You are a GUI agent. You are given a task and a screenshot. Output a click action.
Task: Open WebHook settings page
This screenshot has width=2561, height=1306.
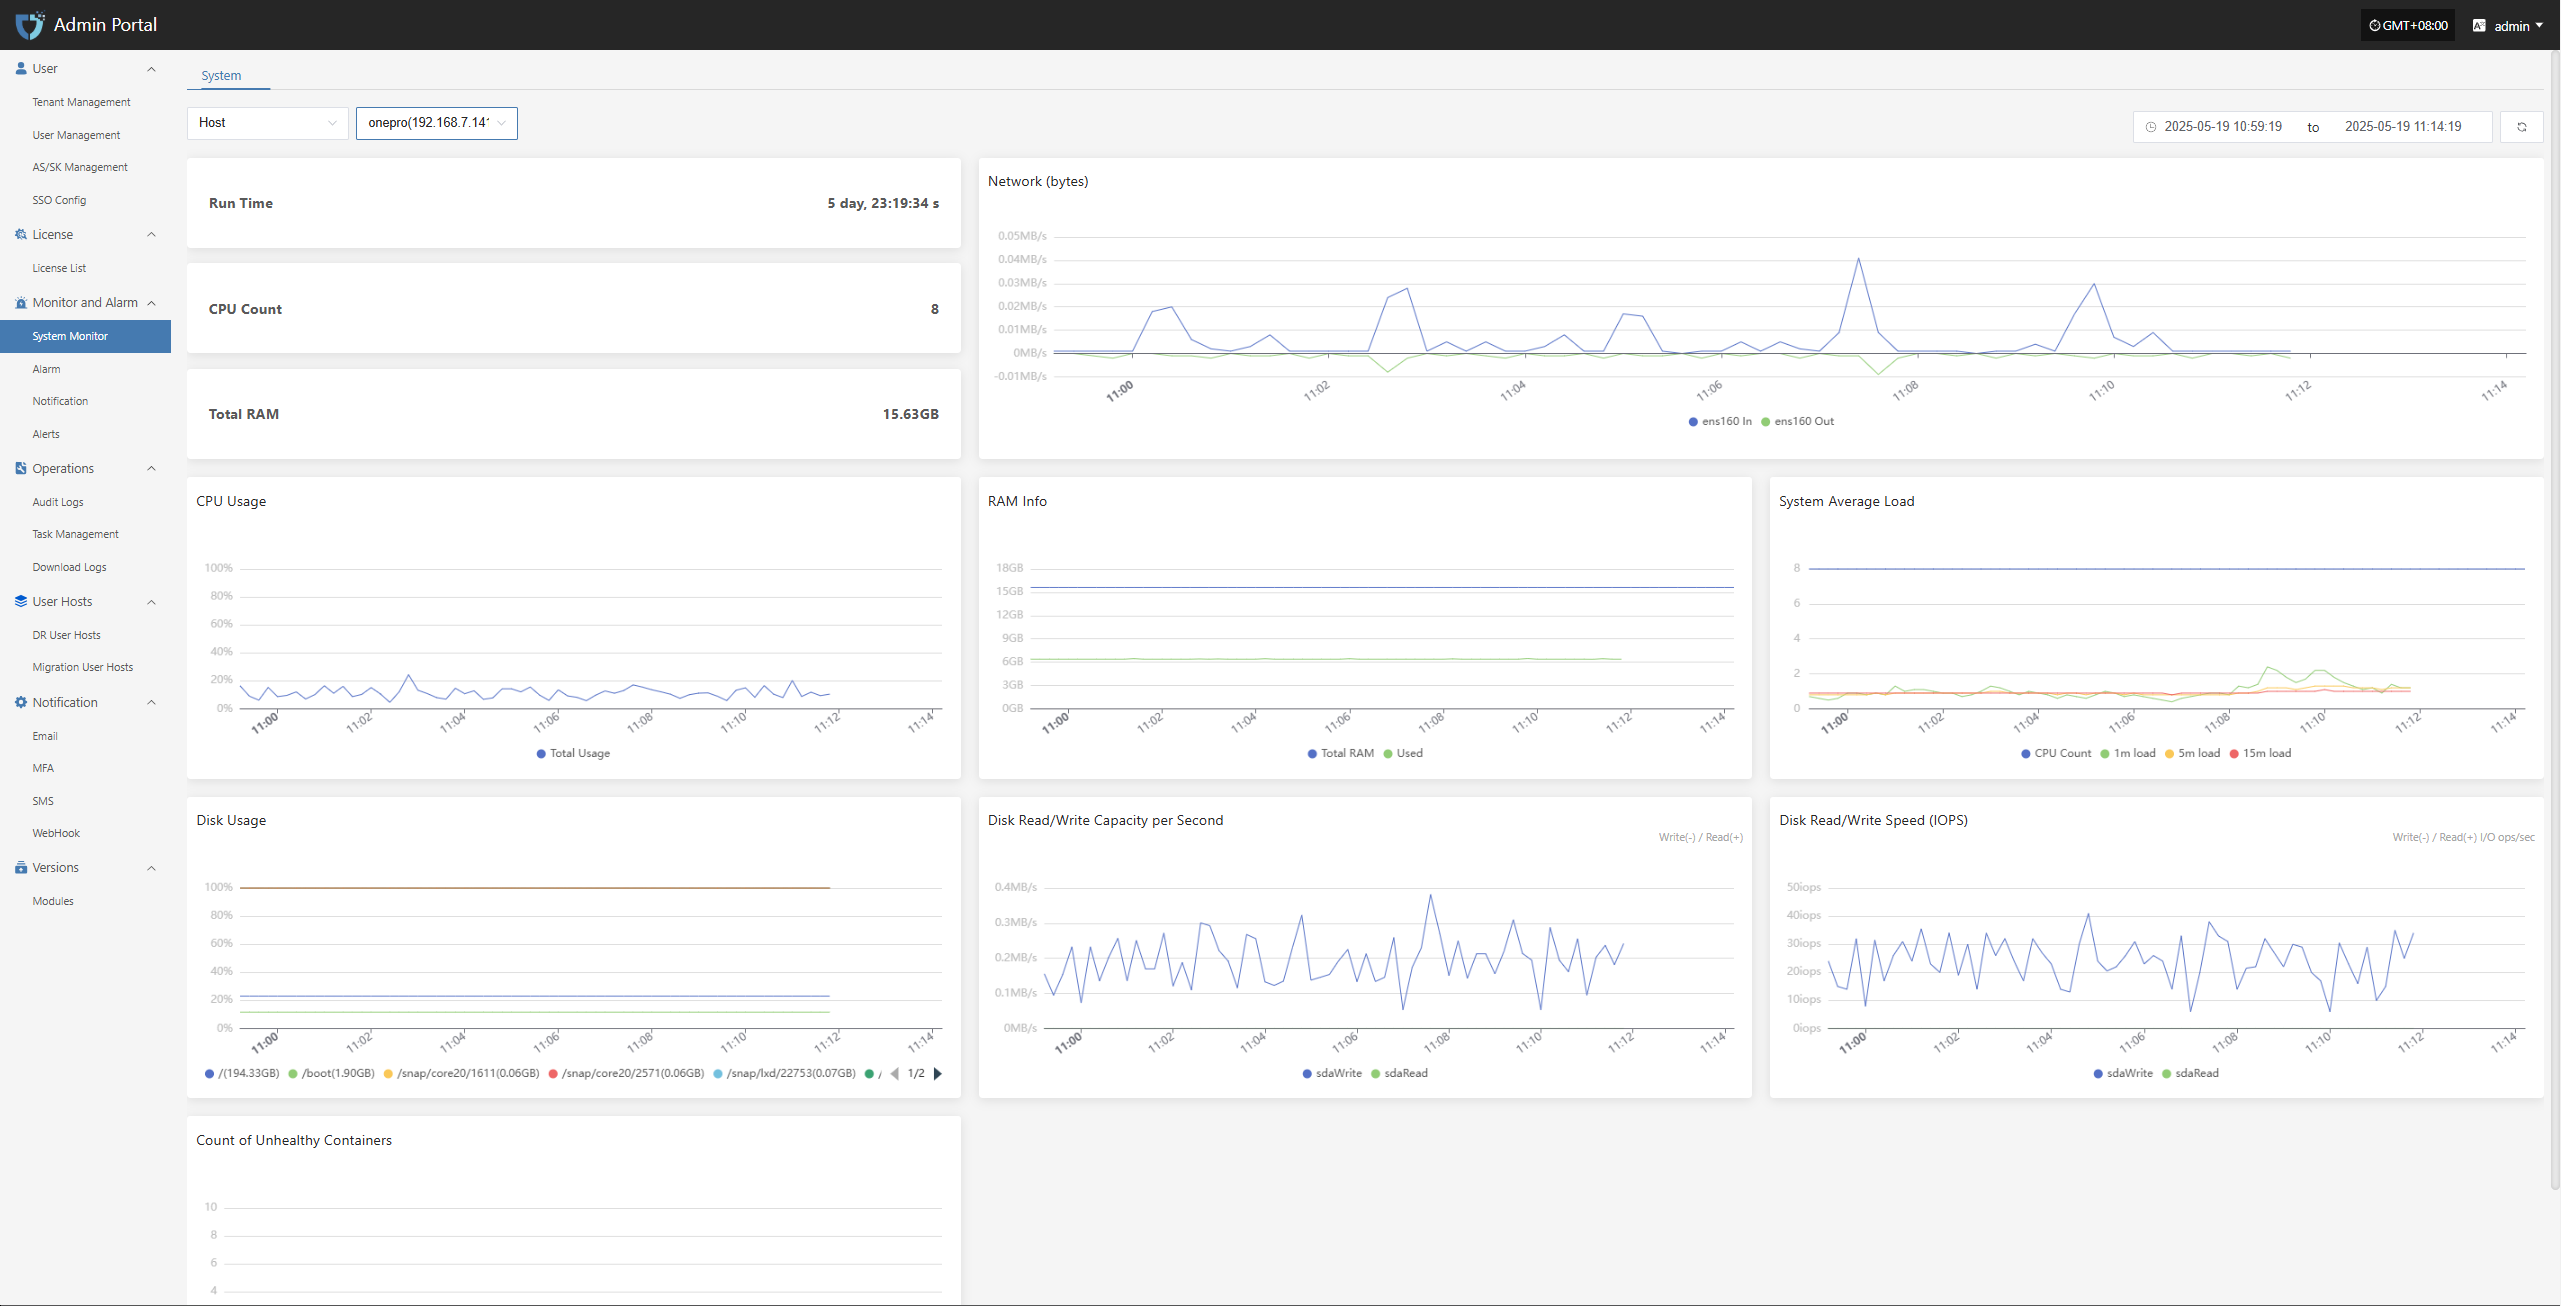tap(56, 833)
